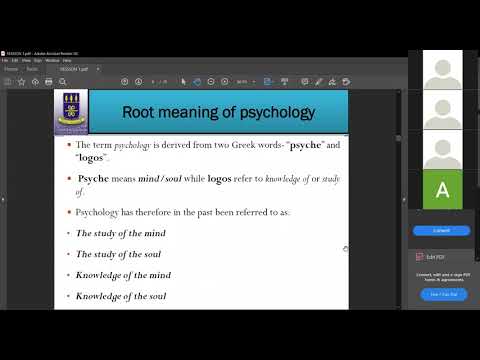The width and height of the screenshot is (480, 360).
Task: Click the Free 7-day trial button
Action: click(444, 295)
